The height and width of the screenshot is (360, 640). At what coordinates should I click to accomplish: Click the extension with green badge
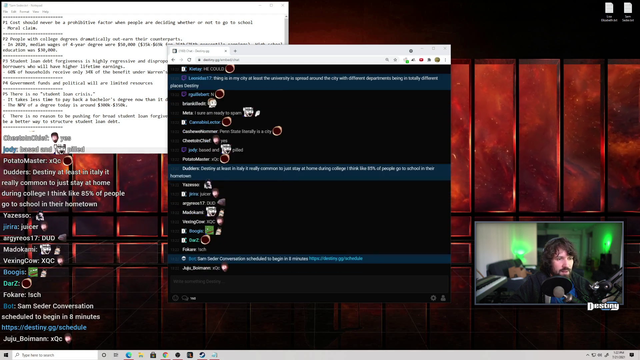[406, 60]
